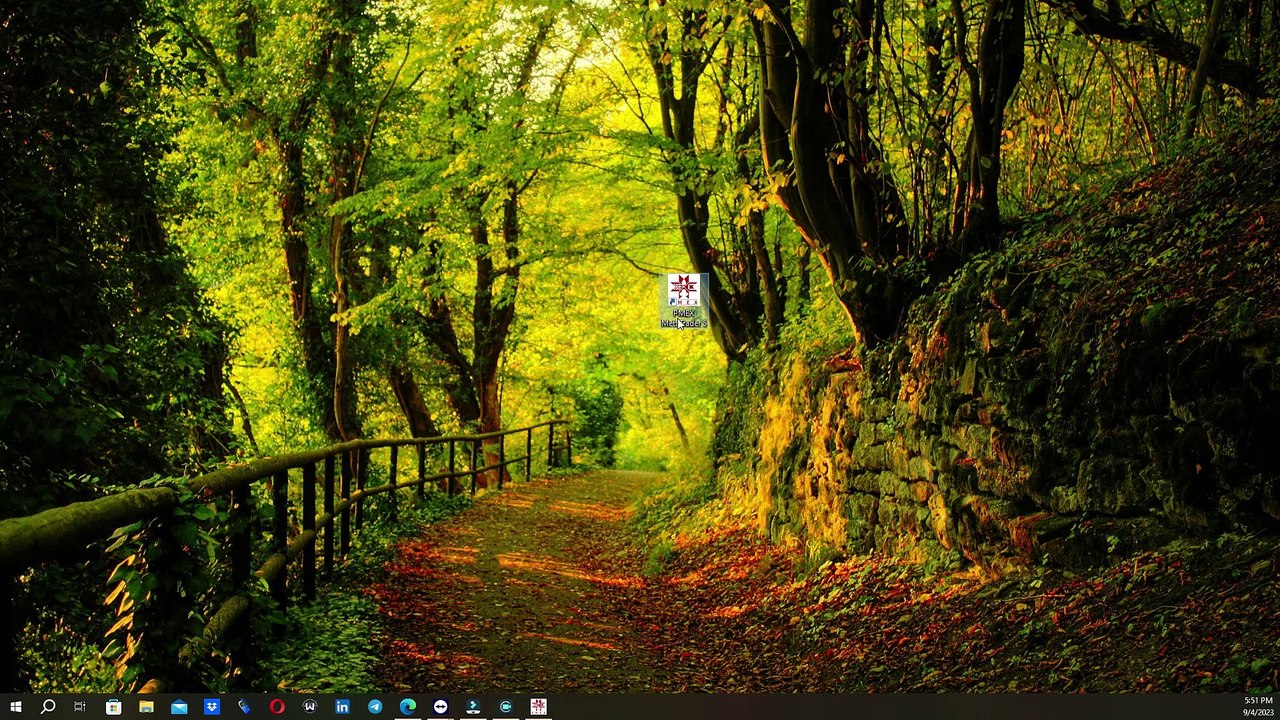
Task: Open File Explorer from taskbar
Action: 146,707
